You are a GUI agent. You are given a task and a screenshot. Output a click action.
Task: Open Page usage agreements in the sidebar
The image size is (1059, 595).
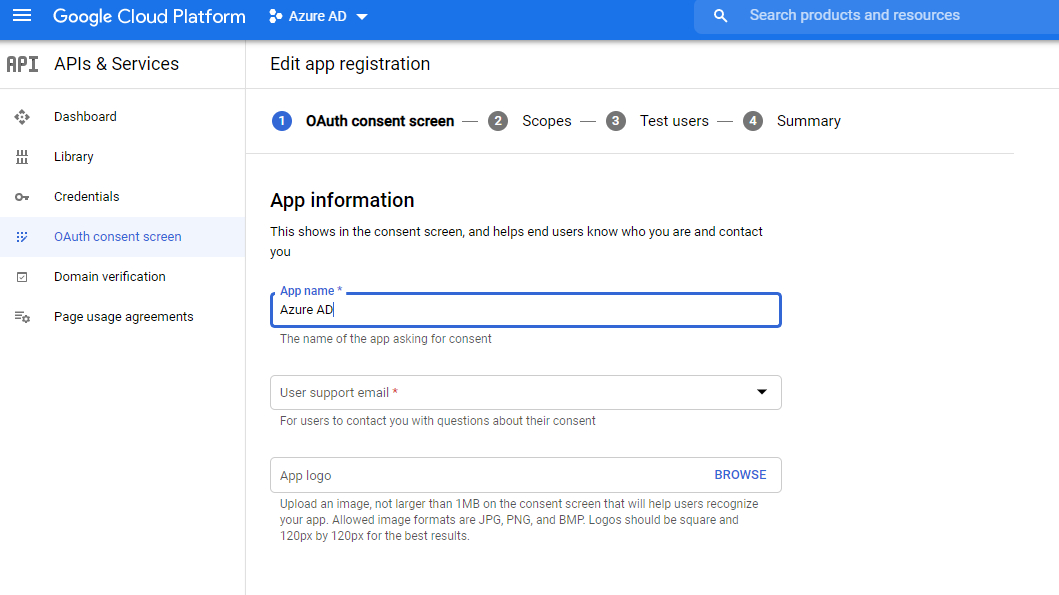[124, 317]
